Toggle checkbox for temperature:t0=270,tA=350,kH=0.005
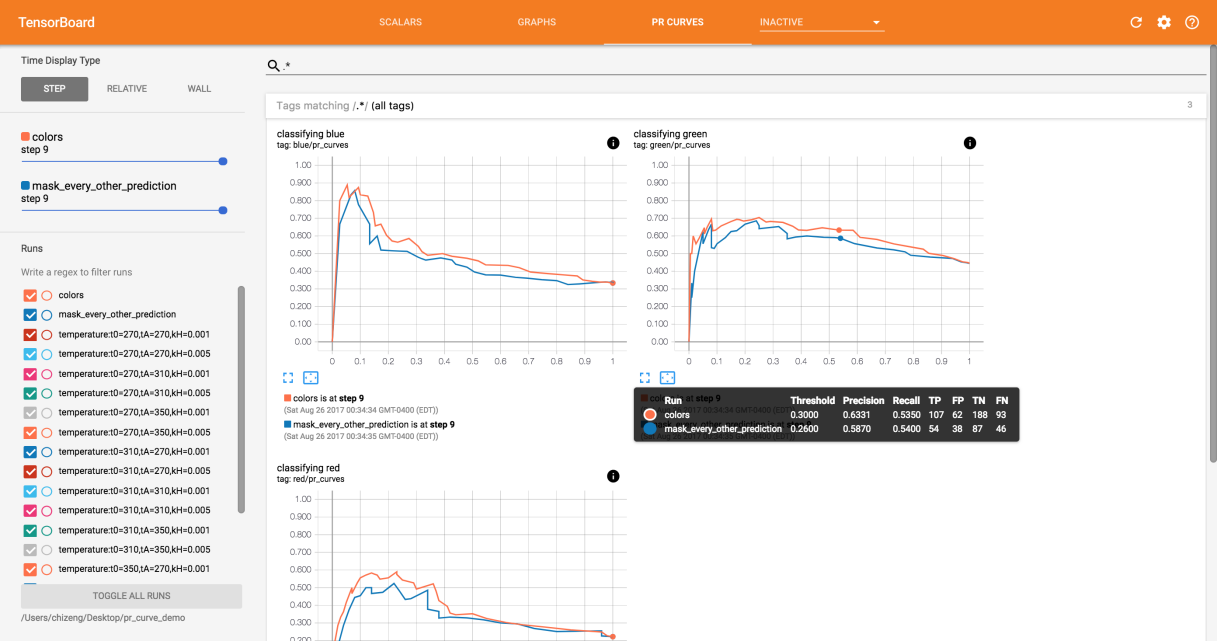This screenshot has height=641, width=1217. (30, 432)
